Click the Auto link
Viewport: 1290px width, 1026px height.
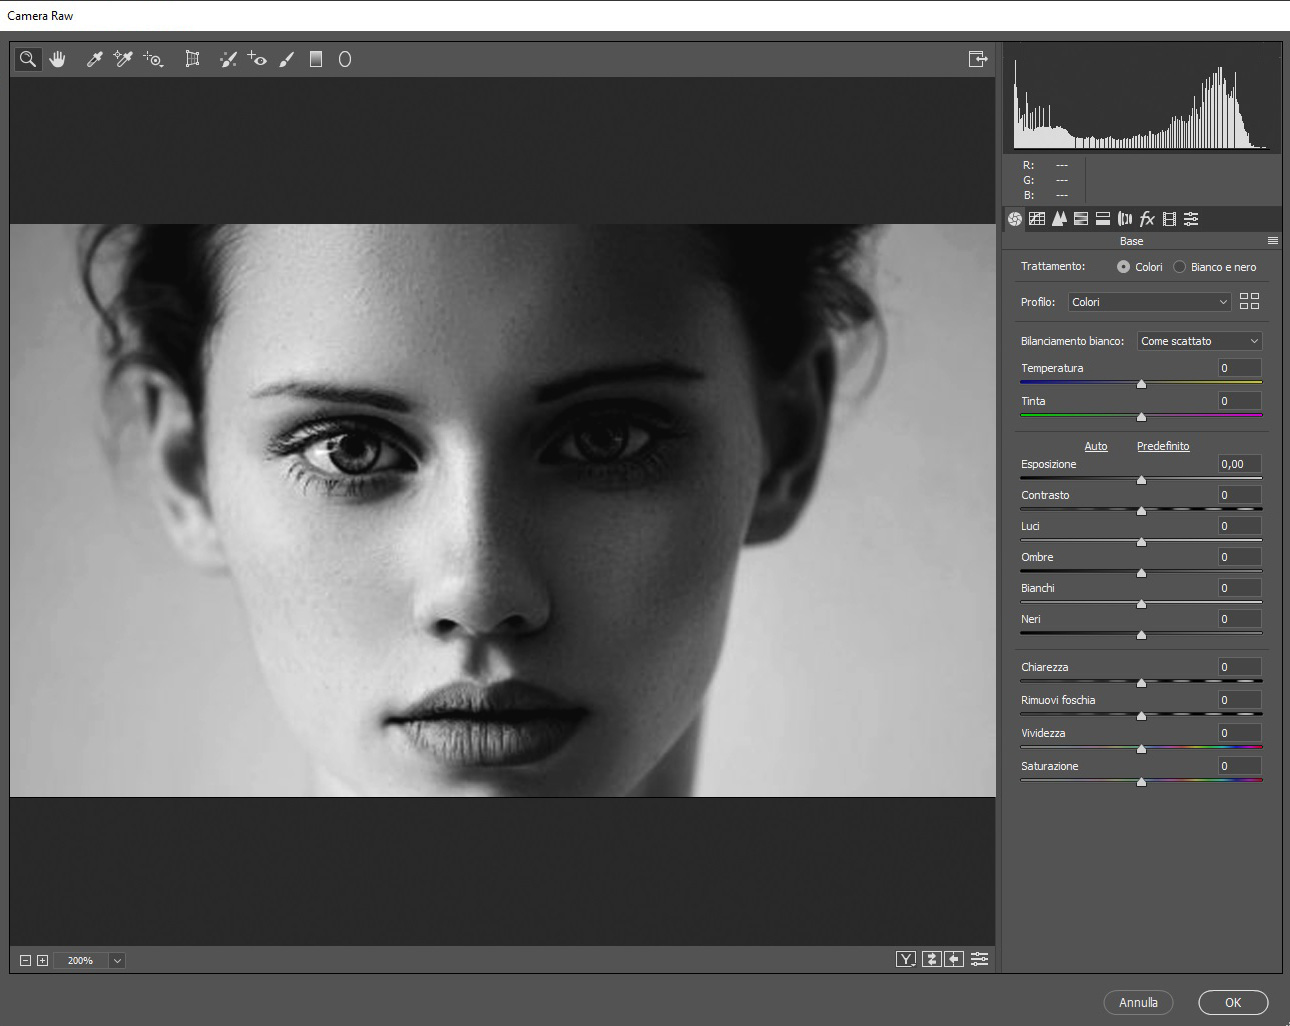pyautogui.click(x=1096, y=446)
